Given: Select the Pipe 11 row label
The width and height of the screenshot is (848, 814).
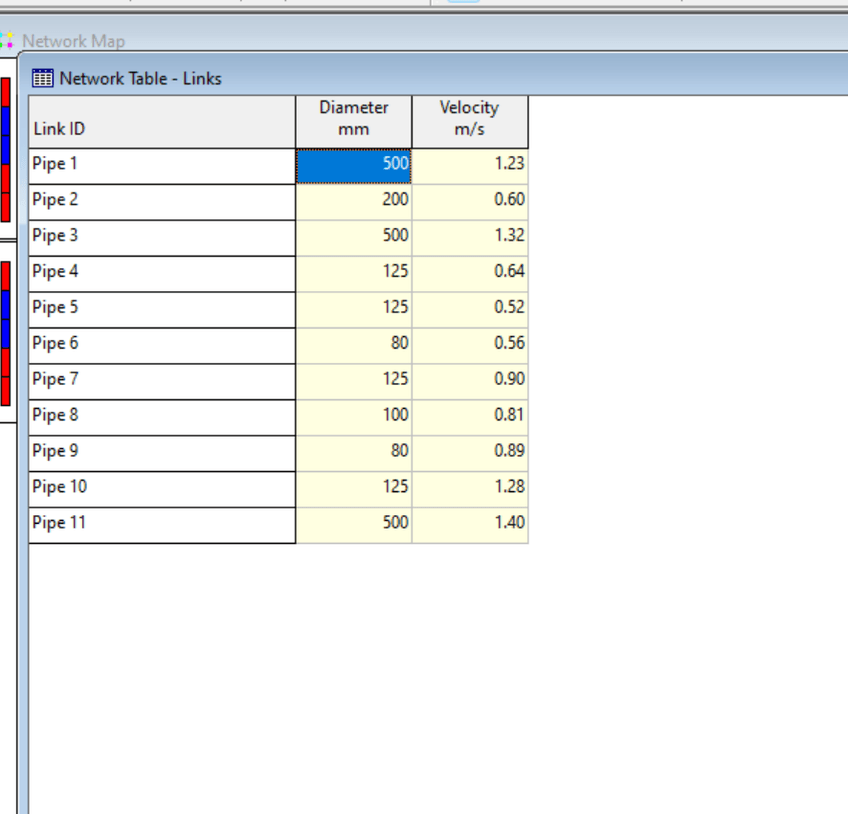Looking at the screenshot, I should 162,524.
